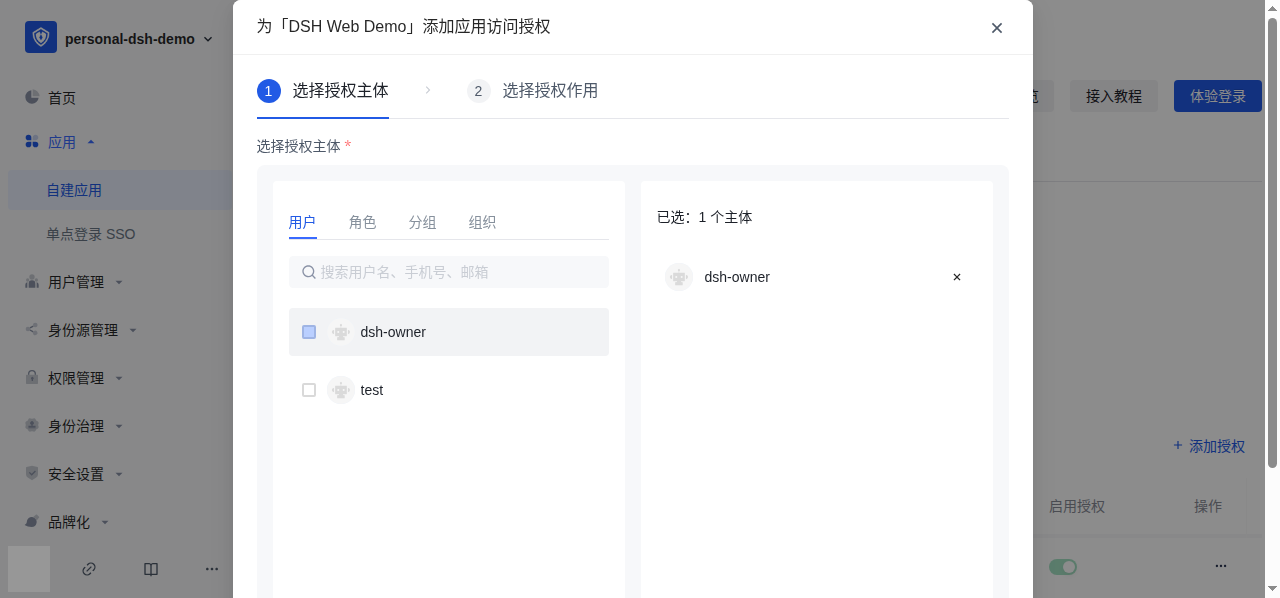1280x598 pixels.
Task: Open the row actions dots under 操作
Action: (x=1220, y=566)
